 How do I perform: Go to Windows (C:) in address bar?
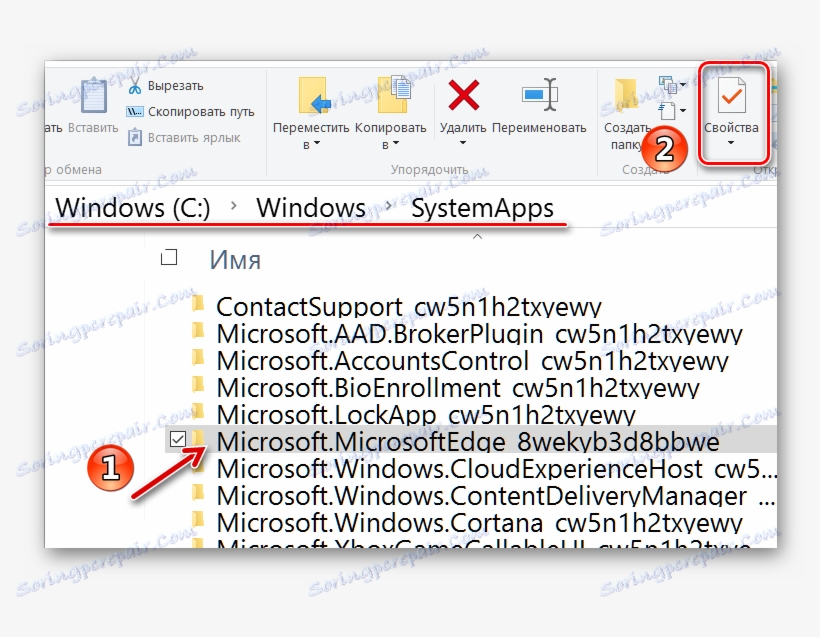[133, 208]
